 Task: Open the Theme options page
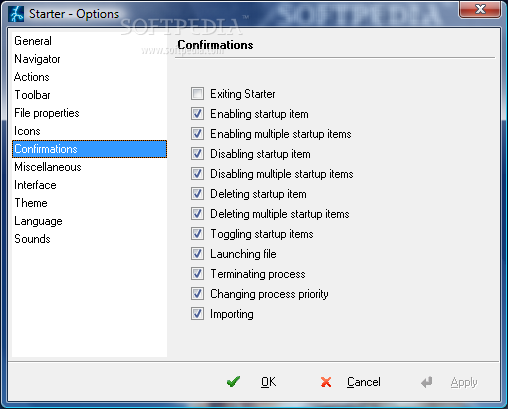coord(89,203)
